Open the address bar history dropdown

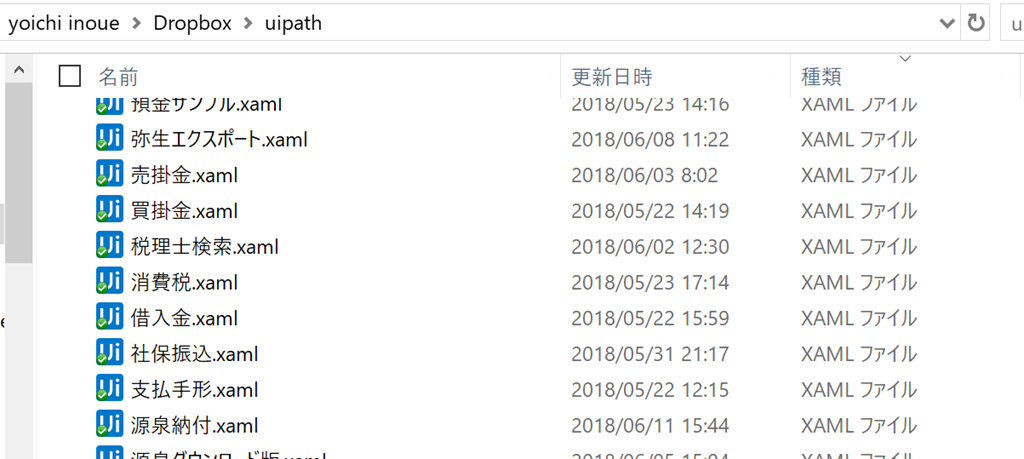point(947,25)
